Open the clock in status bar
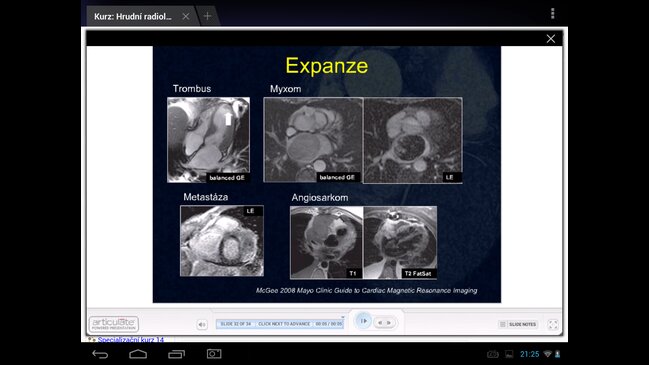The height and width of the screenshot is (365, 649). click(x=529, y=354)
